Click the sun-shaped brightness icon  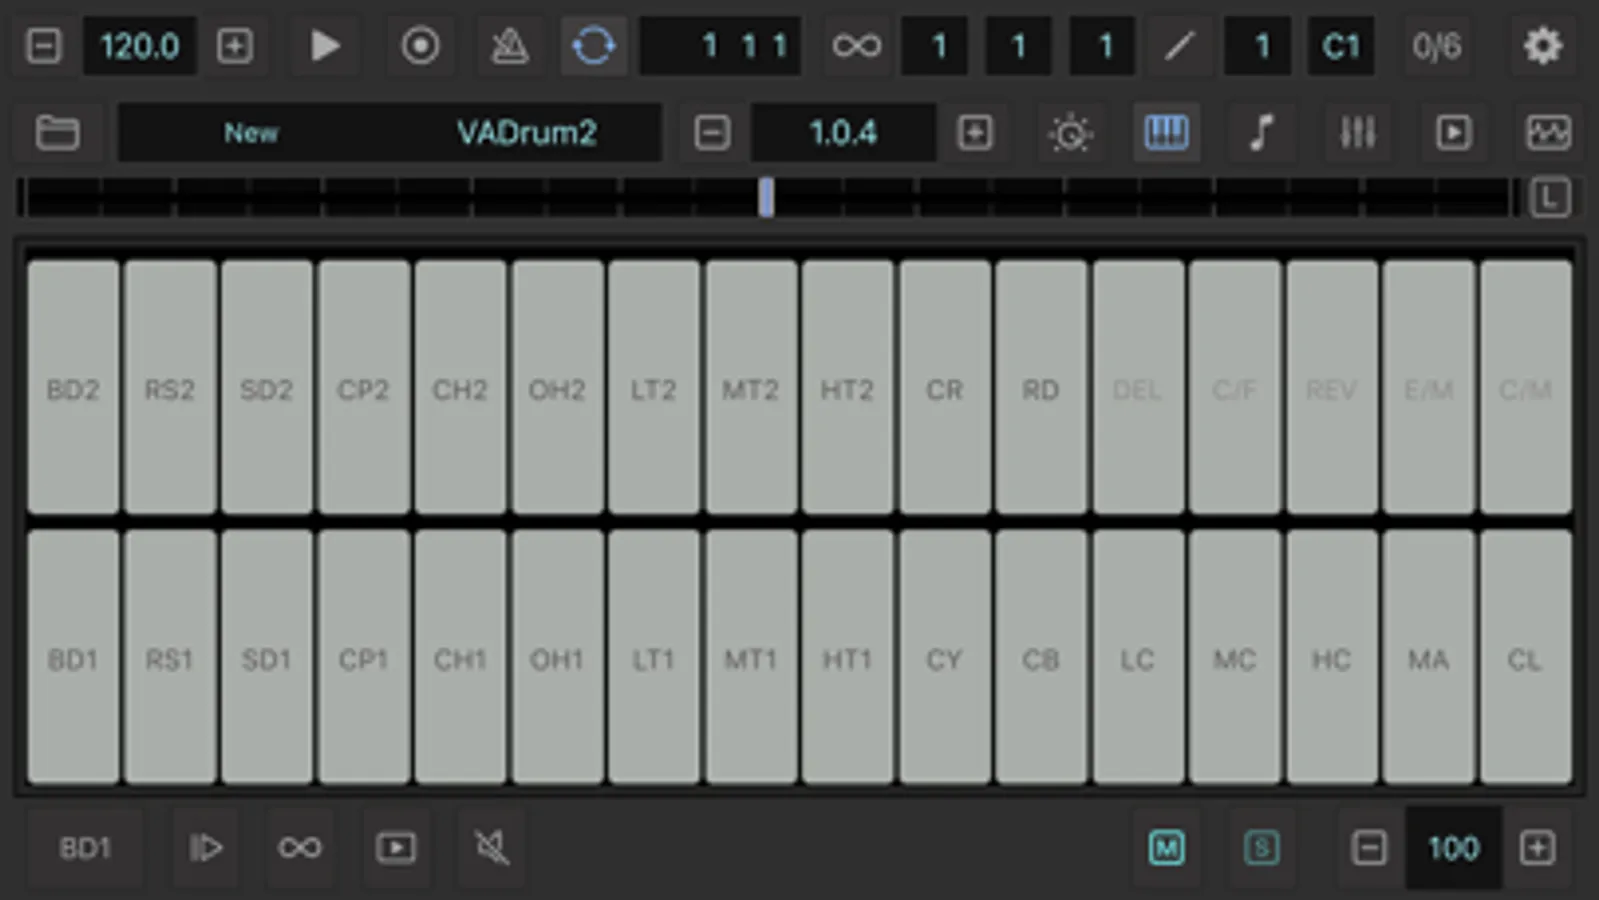(x=1070, y=132)
